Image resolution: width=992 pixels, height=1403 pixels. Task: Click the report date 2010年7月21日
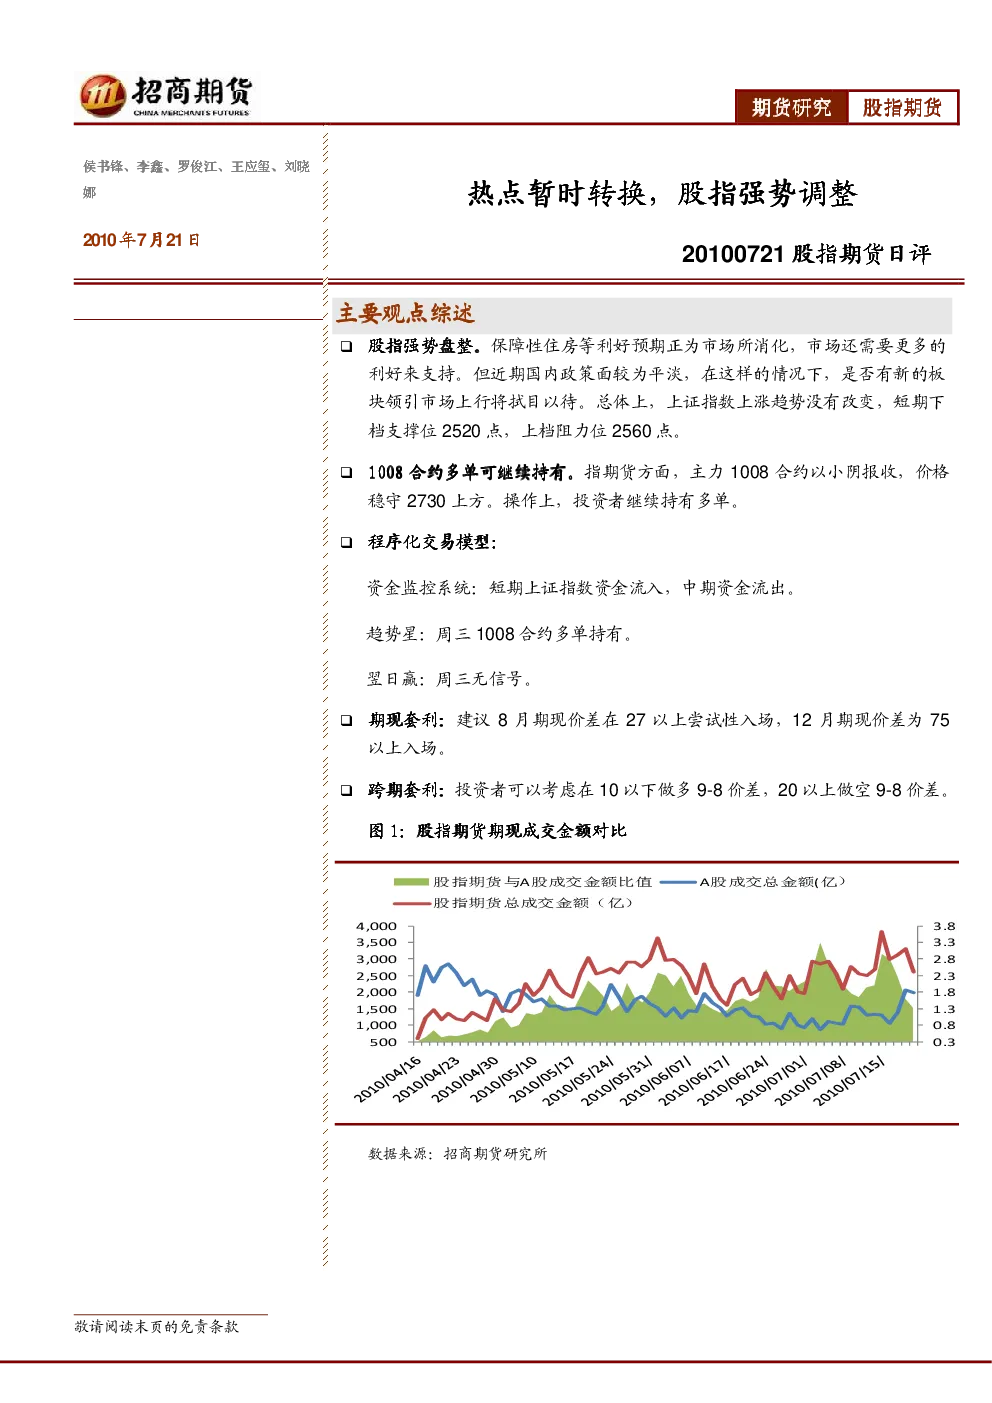(x=141, y=240)
